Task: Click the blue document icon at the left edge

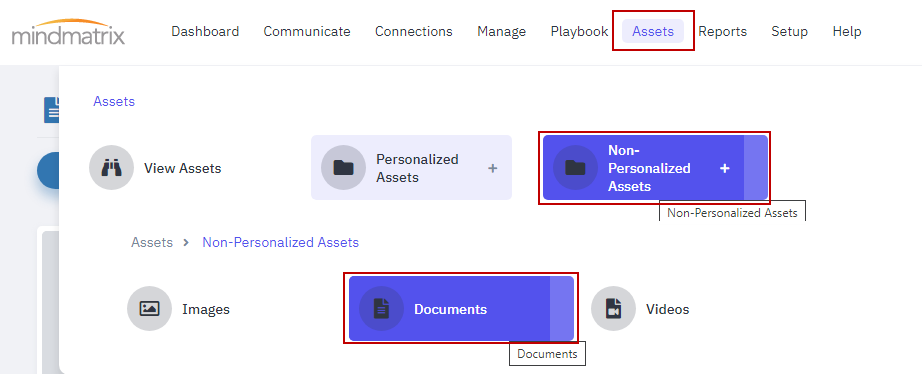Action: coord(52,110)
